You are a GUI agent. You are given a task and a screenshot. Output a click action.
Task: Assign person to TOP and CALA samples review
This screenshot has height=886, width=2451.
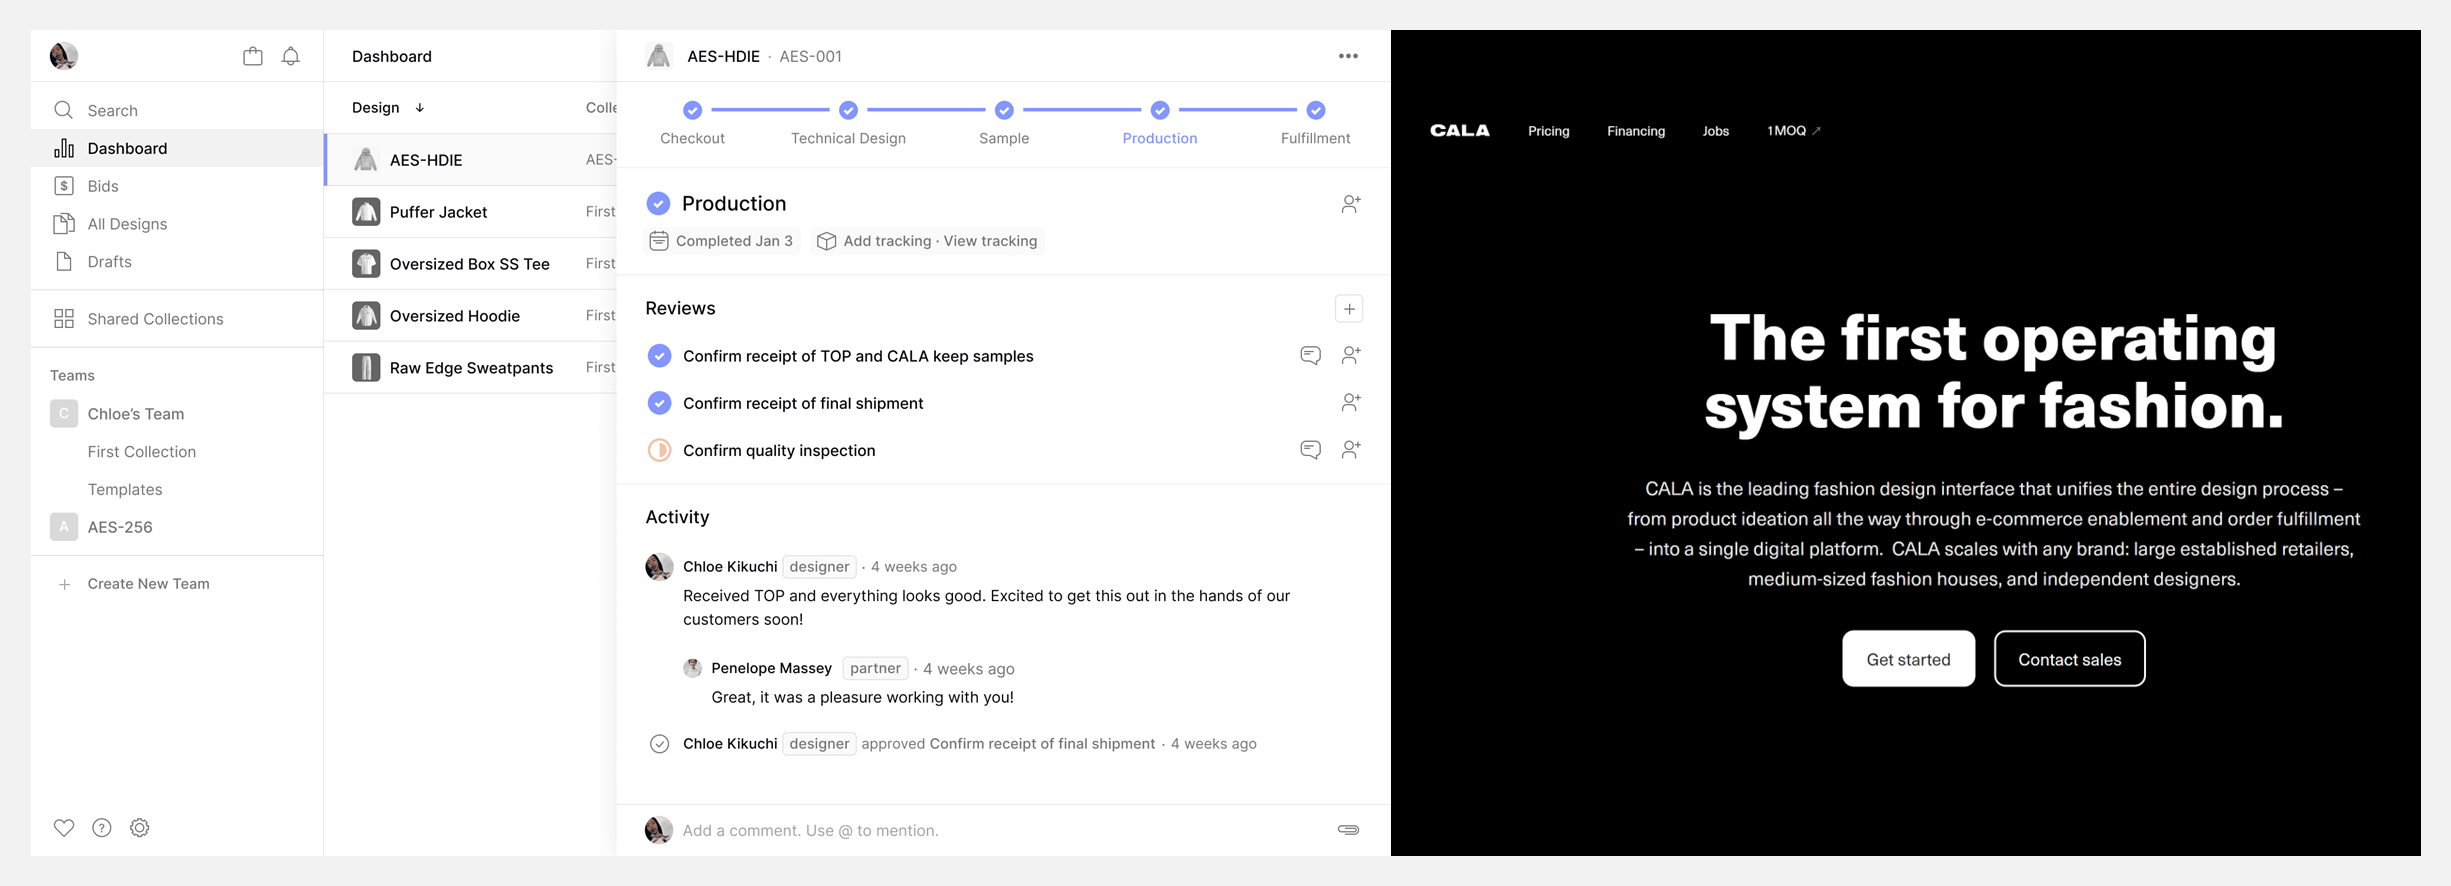coord(1351,355)
